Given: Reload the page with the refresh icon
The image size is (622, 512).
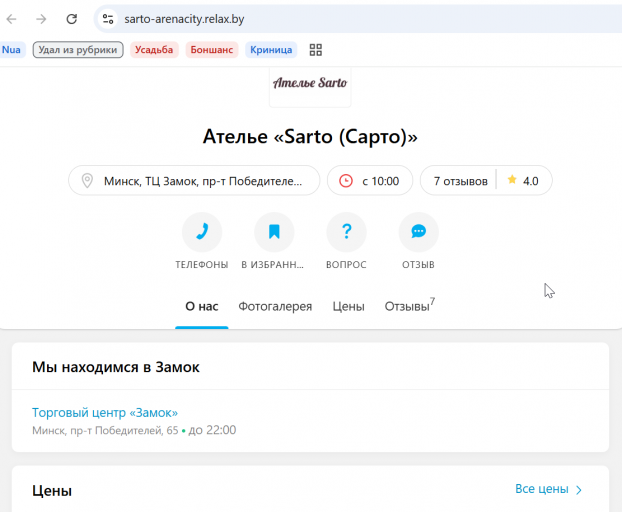Looking at the screenshot, I should pyautogui.click(x=71, y=19).
